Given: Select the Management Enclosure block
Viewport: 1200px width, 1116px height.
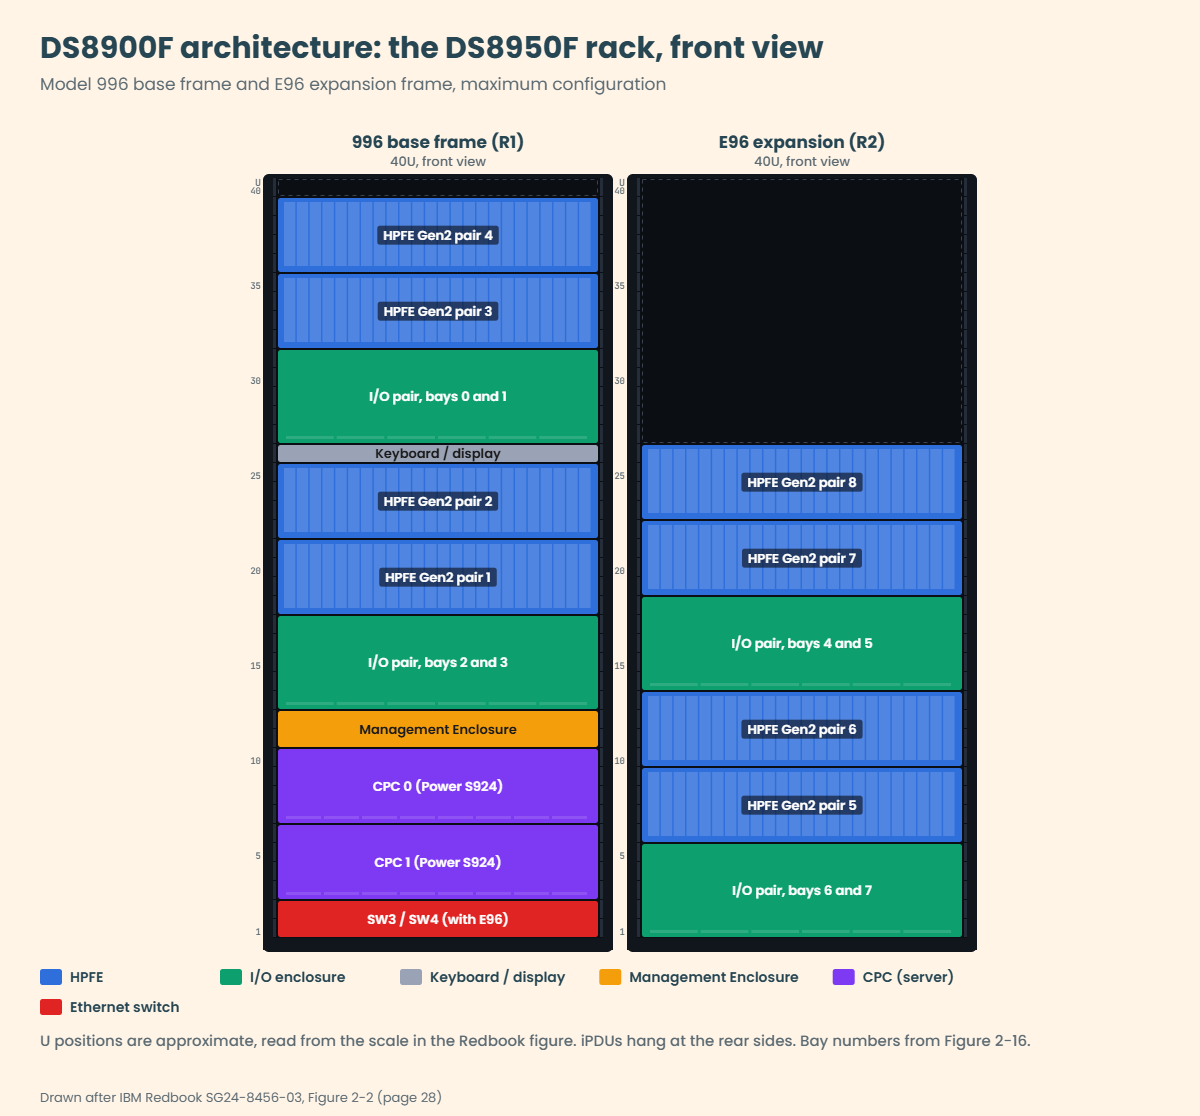Looking at the screenshot, I should [438, 729].
